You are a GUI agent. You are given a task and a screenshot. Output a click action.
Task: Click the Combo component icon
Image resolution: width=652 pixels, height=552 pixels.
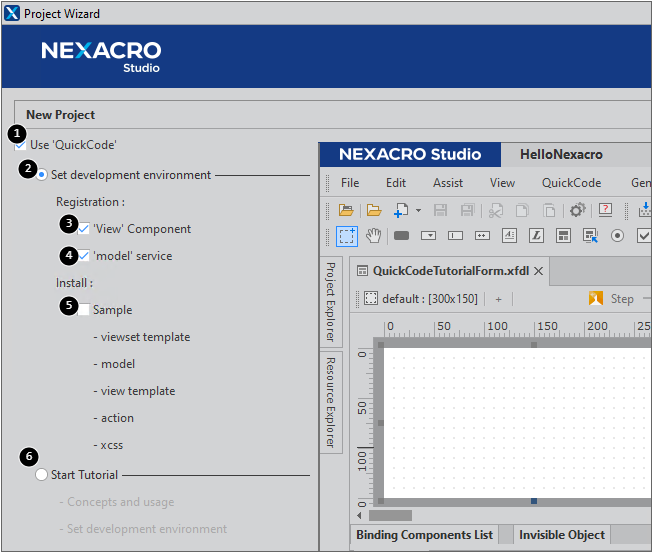pyautogui.click(x=428, y=236)
